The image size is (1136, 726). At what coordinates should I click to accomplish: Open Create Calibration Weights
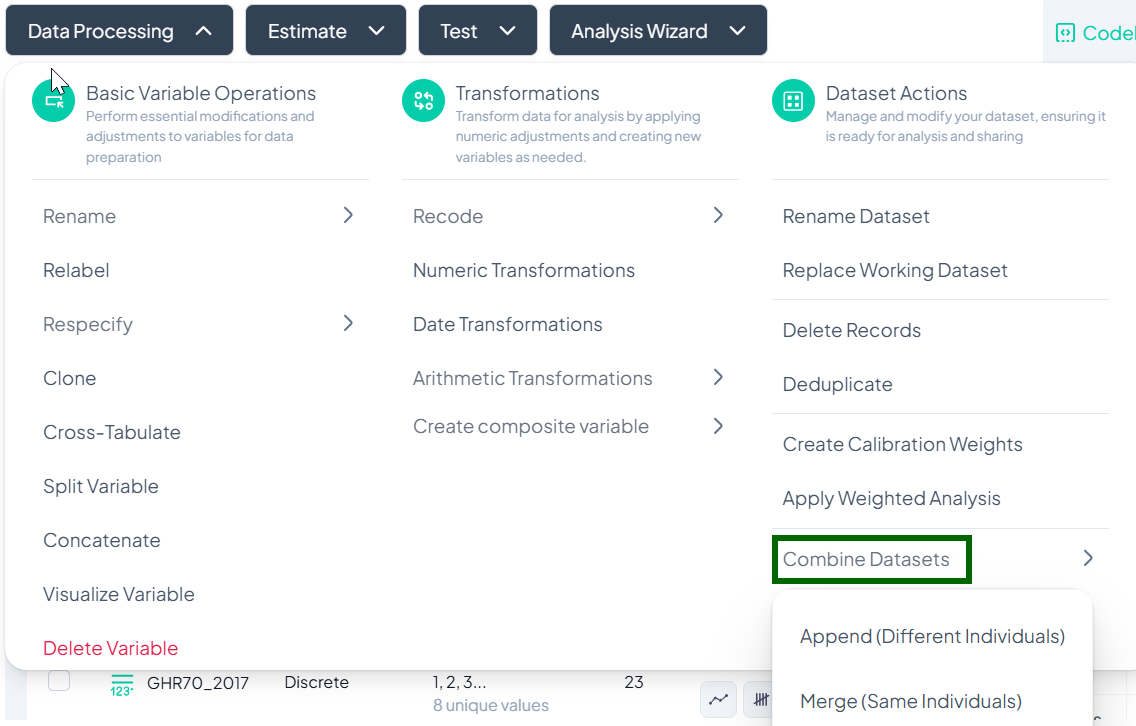tap(902, 444)
